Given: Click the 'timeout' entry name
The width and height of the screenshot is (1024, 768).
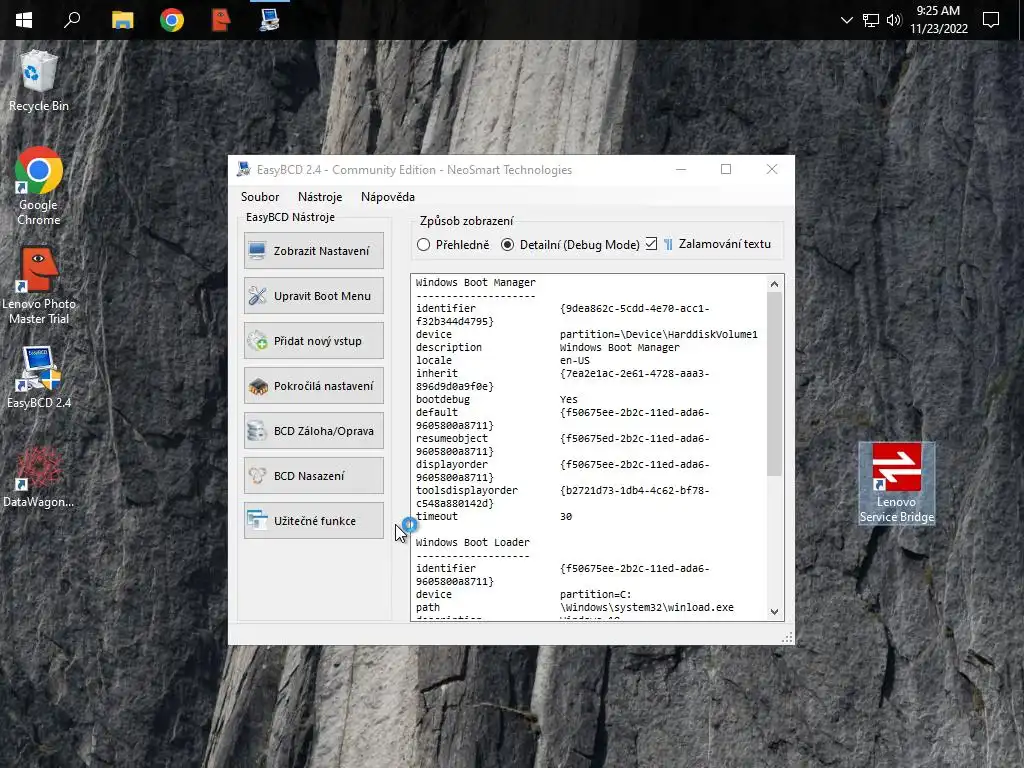Looking at the screenshot, I should click(x=437, y=516).
